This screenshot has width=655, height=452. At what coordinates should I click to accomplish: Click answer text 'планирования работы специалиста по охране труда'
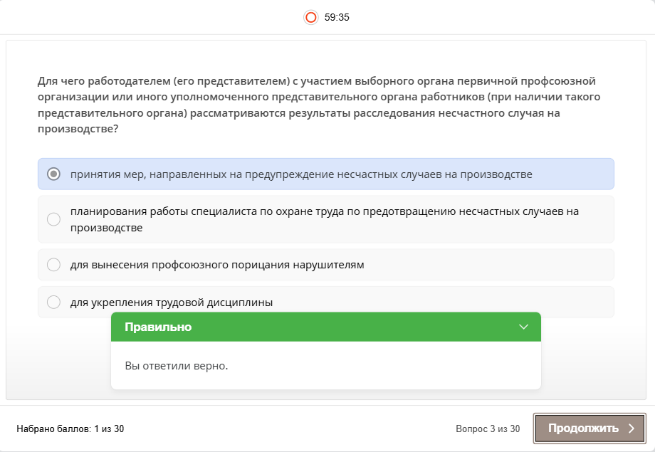pos(324,219)
